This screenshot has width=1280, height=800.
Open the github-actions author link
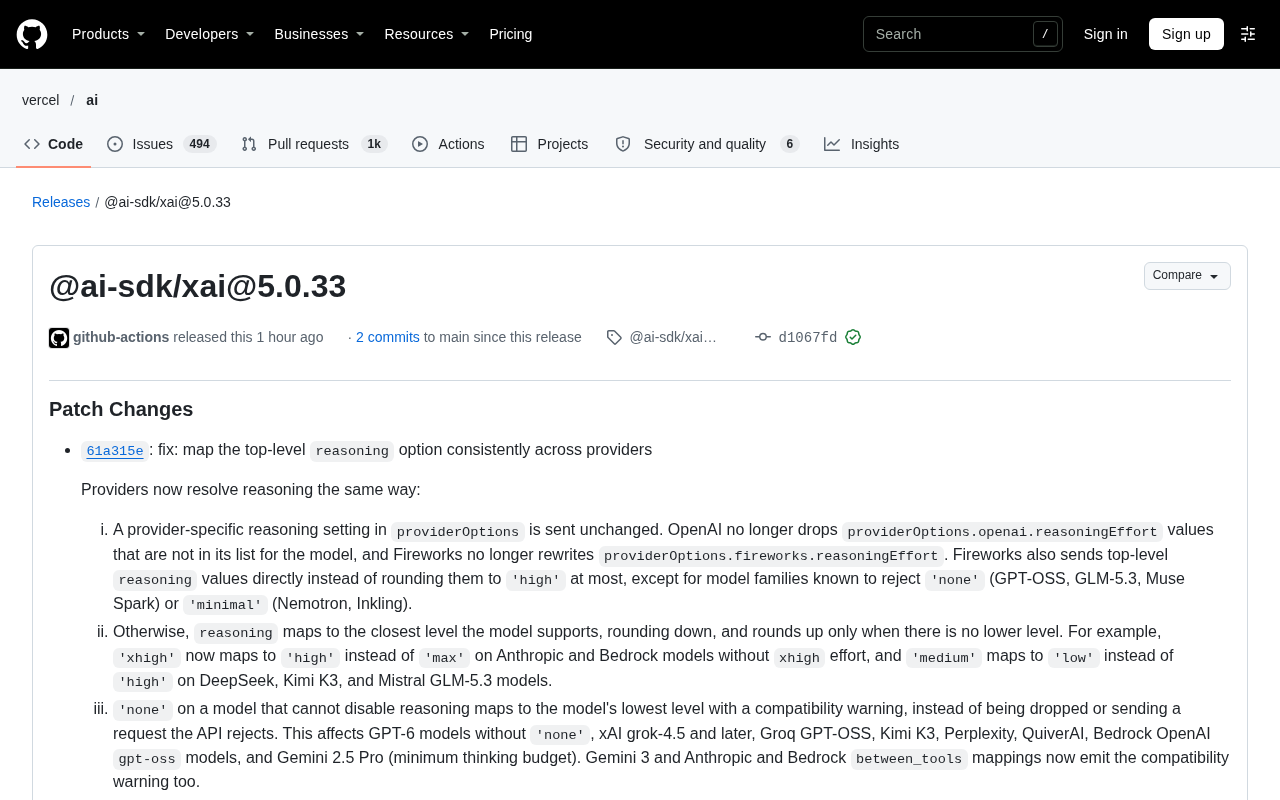pyautogui.click(x=121, y=337)
